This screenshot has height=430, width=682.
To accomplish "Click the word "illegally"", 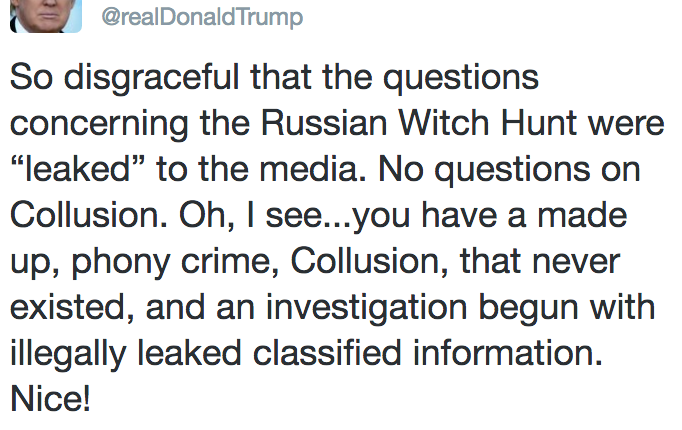I will (68, 354).
